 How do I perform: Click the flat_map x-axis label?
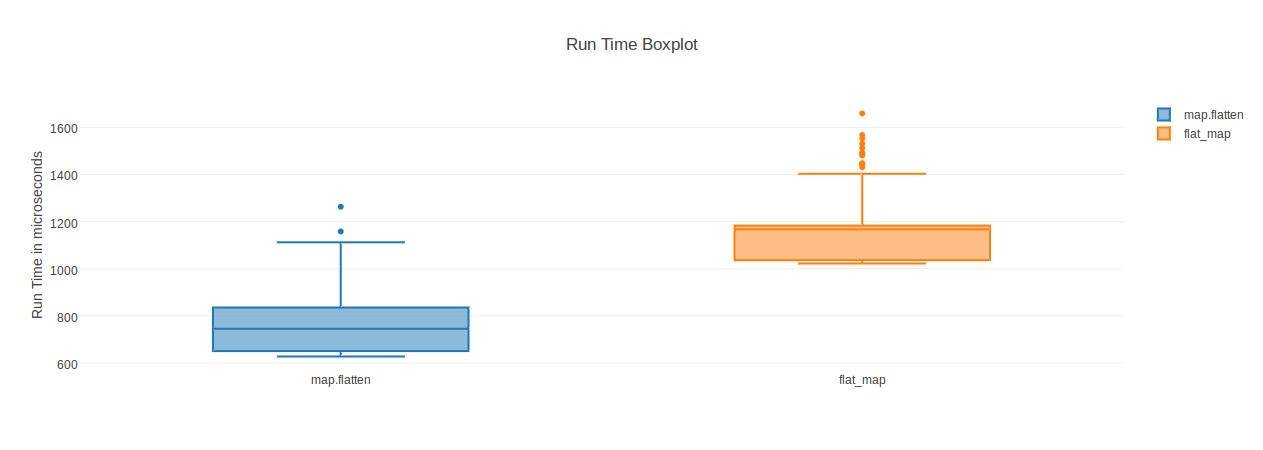tap(862, 380)
